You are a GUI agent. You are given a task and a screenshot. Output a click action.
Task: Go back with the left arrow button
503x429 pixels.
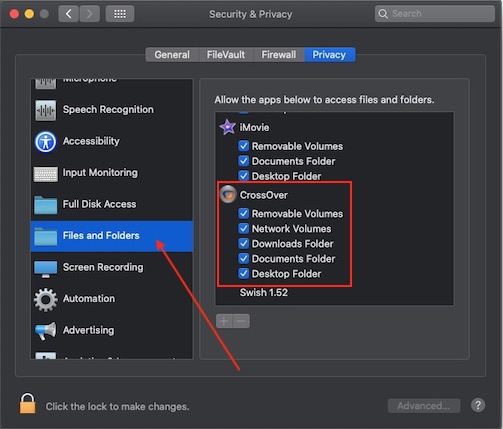(69, 14)
